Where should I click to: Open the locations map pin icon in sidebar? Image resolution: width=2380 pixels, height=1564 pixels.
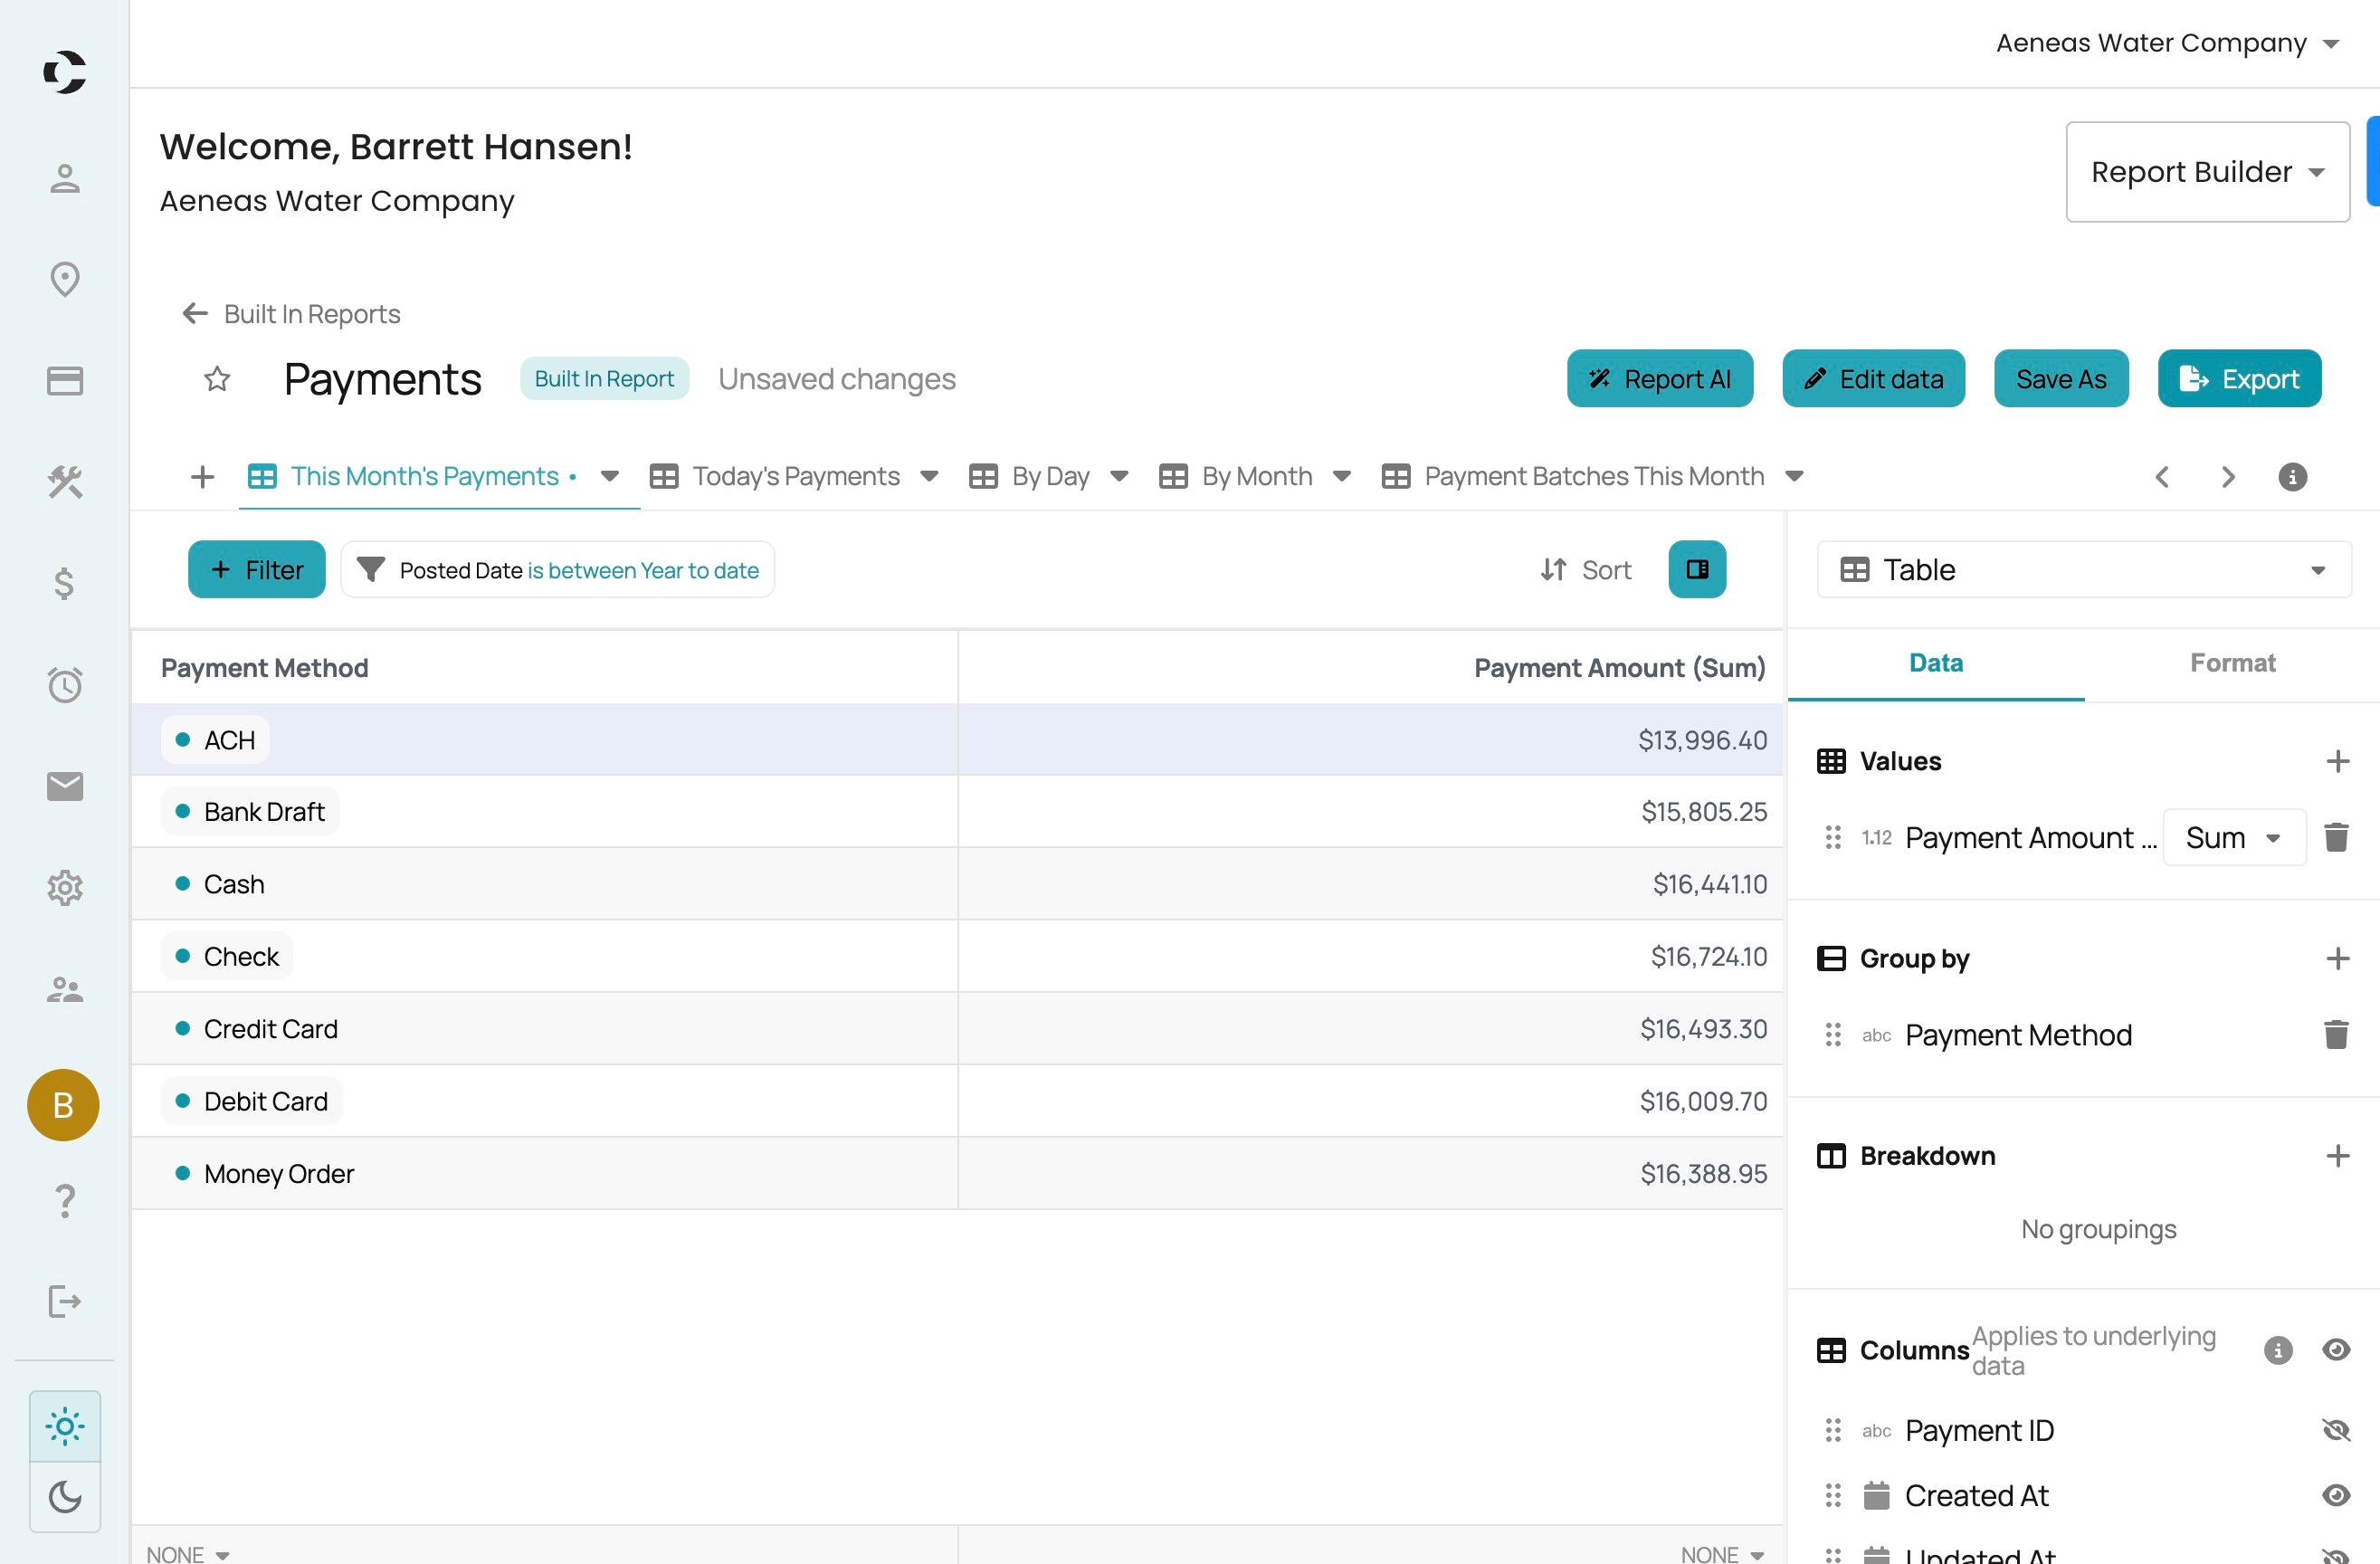coord(65,279)
